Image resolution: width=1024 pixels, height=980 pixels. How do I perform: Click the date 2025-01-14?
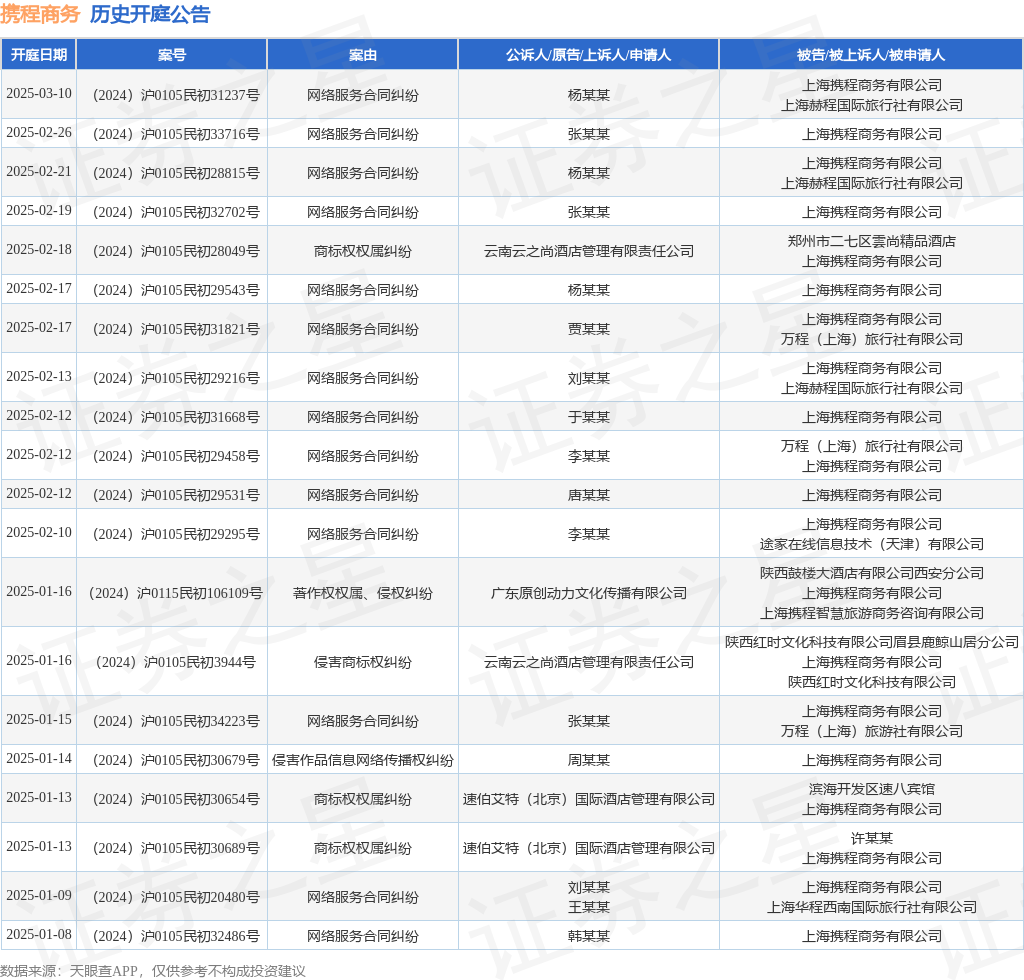pos(39,759)
